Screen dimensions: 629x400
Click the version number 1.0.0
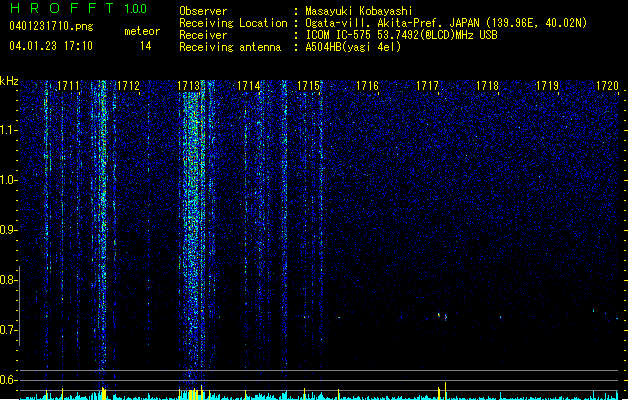coord(135,9)
